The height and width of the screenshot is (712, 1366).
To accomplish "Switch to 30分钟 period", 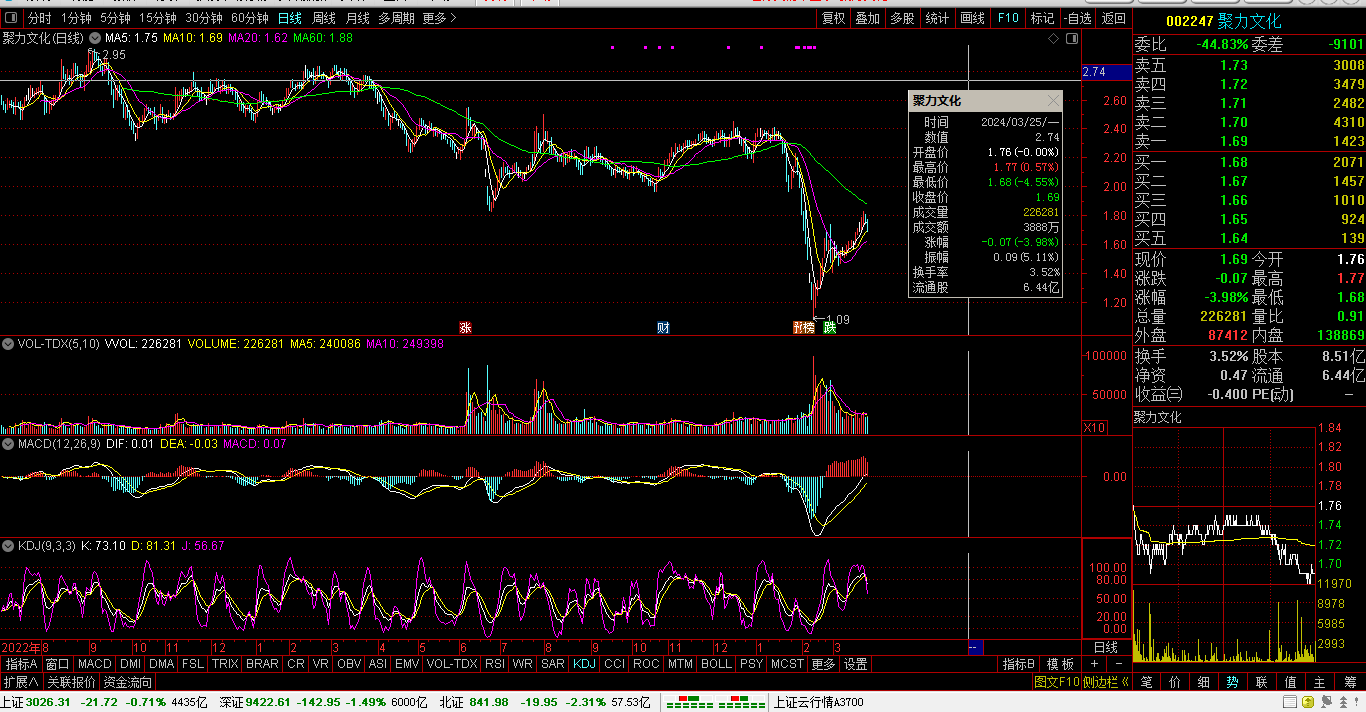I will 204,18.
